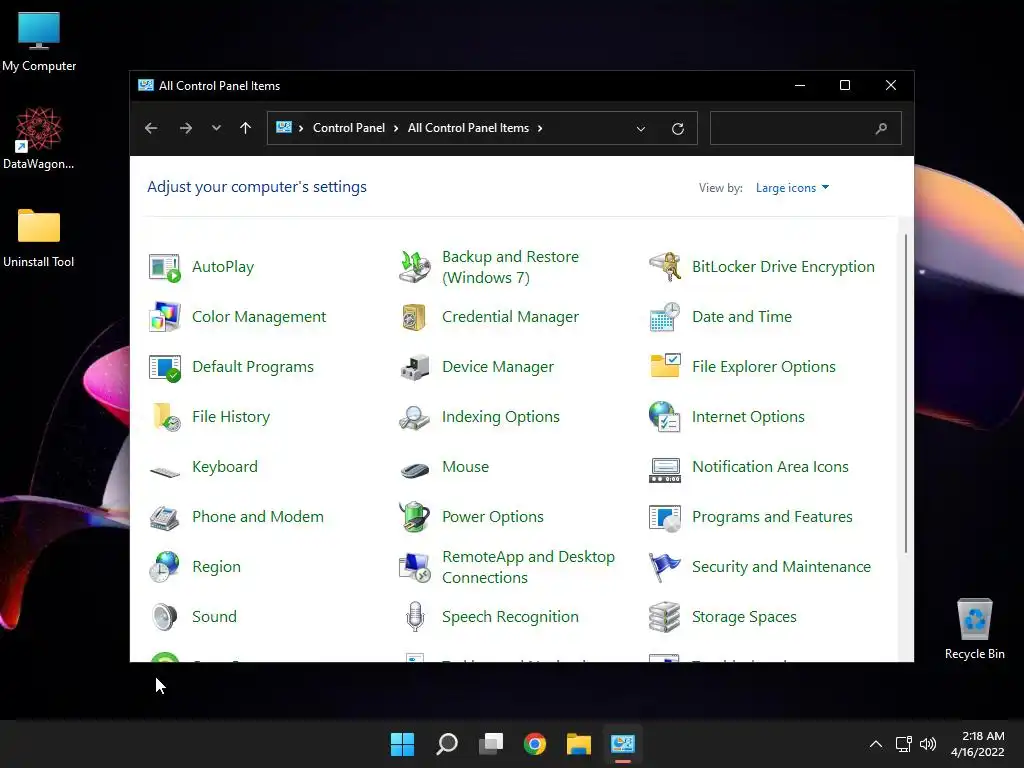1024x768 pixels.
Task: Click the Mouse icon
Action: (x=415, y=470)
